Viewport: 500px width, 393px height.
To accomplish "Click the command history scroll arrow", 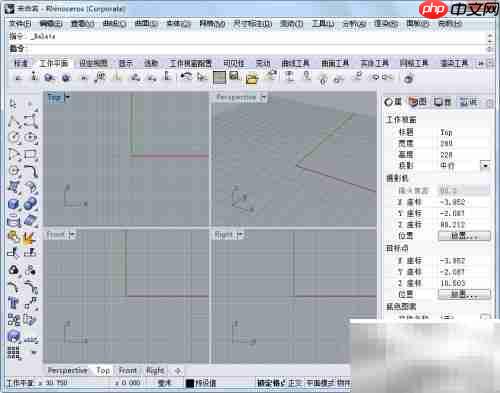I will pos(490,36).
